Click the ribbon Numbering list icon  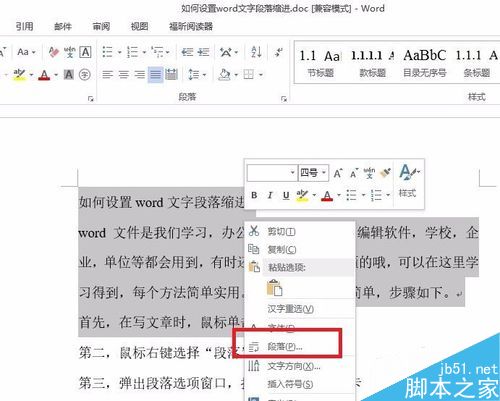pos(132,52)
